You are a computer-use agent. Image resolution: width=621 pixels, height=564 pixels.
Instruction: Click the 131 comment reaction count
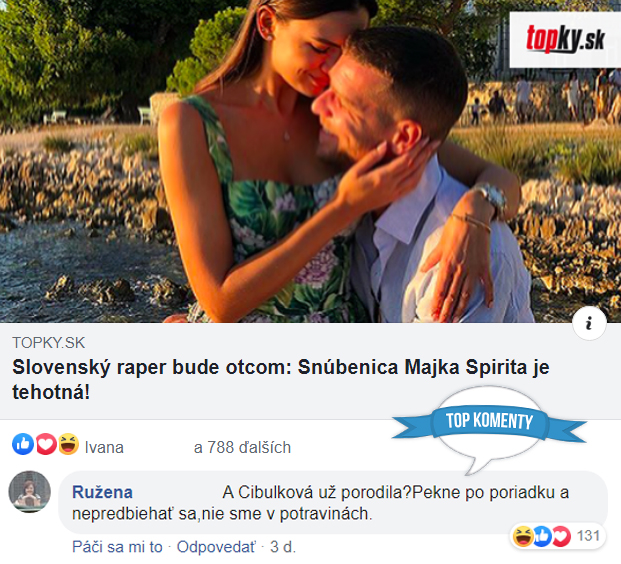point(589,536)
